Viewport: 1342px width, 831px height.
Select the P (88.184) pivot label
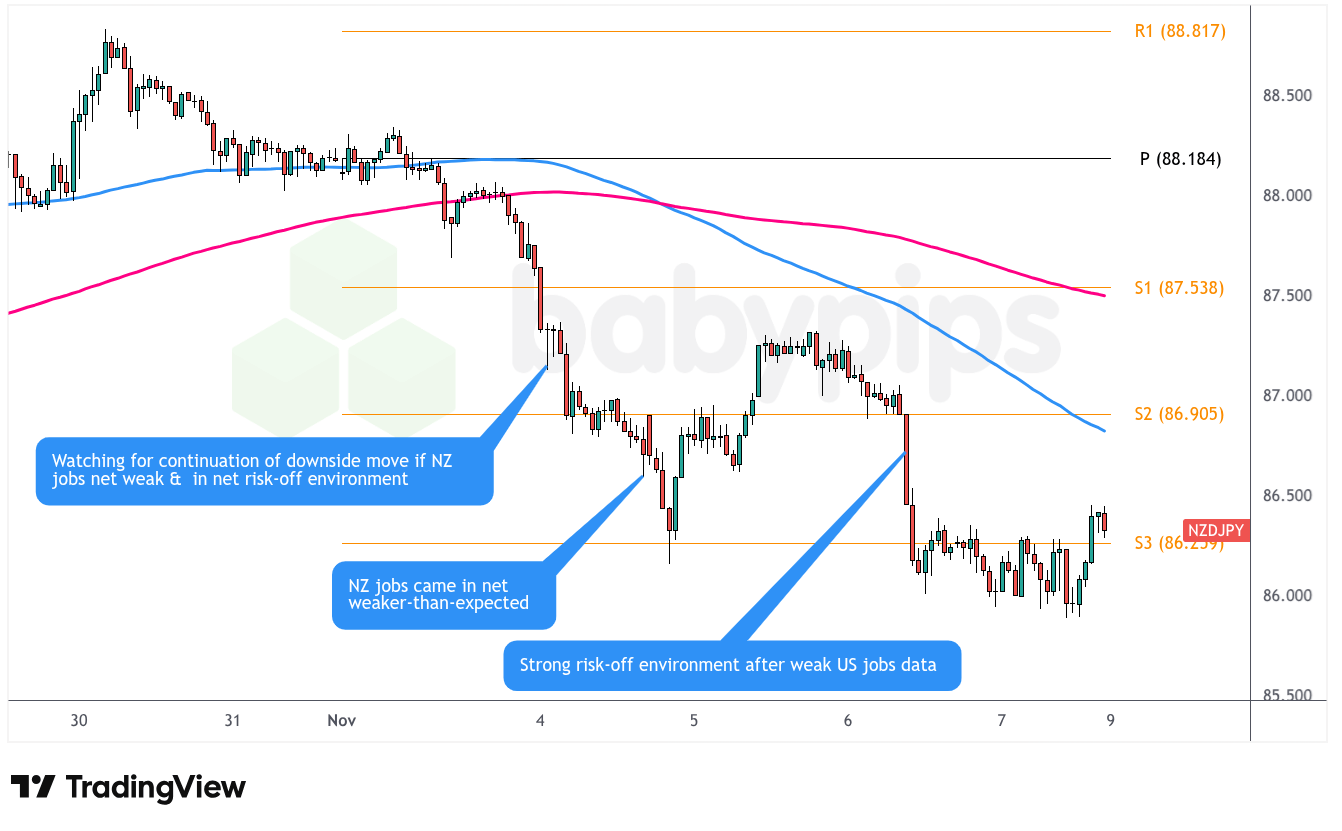pyautogui.click(x=1180, y=158)
